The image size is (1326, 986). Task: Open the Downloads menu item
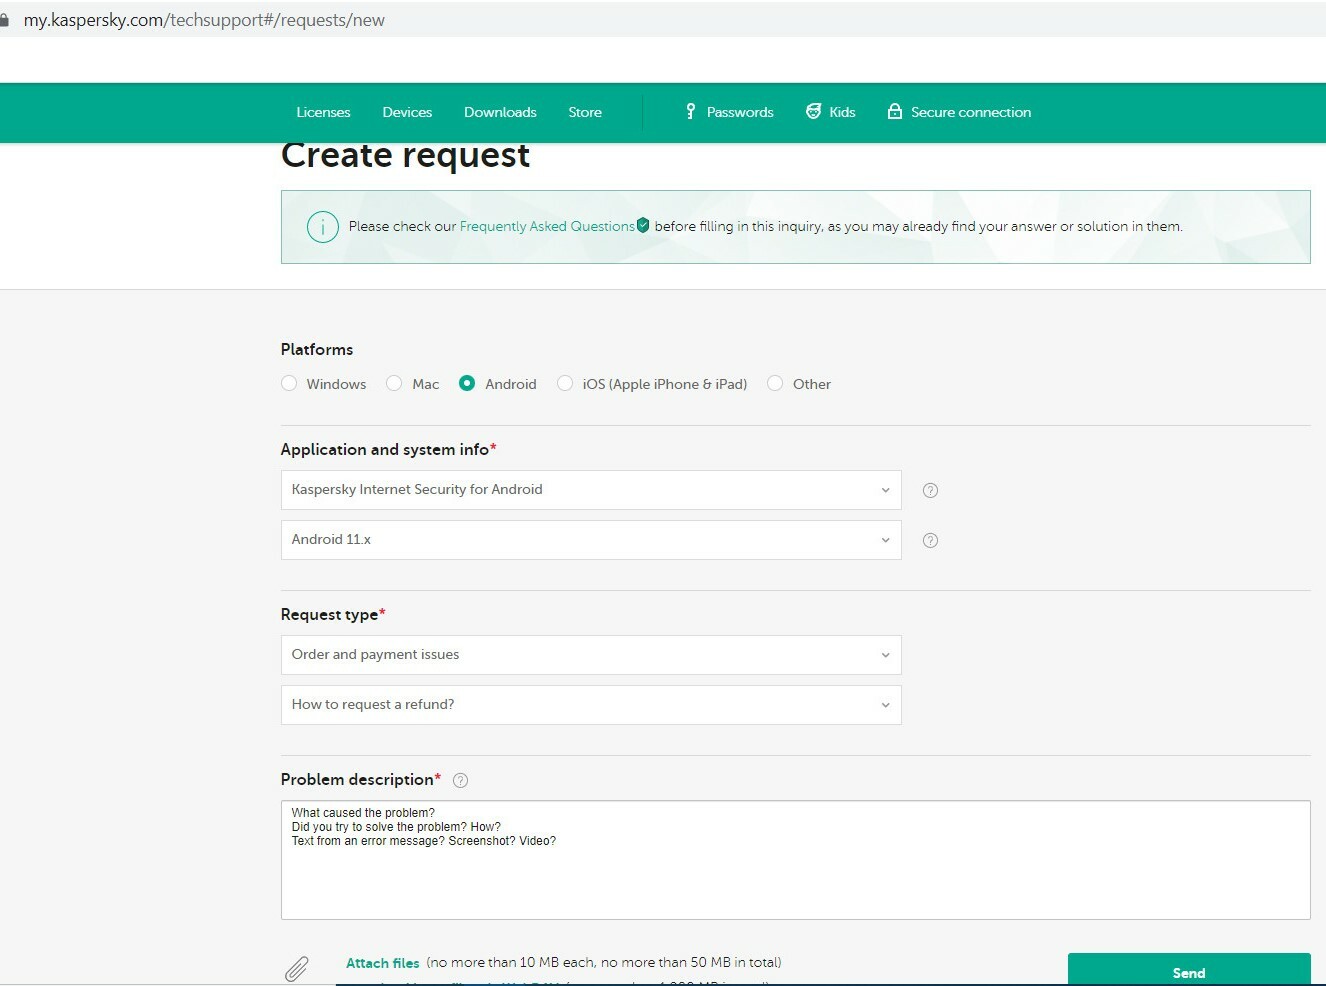pos(500,112)
